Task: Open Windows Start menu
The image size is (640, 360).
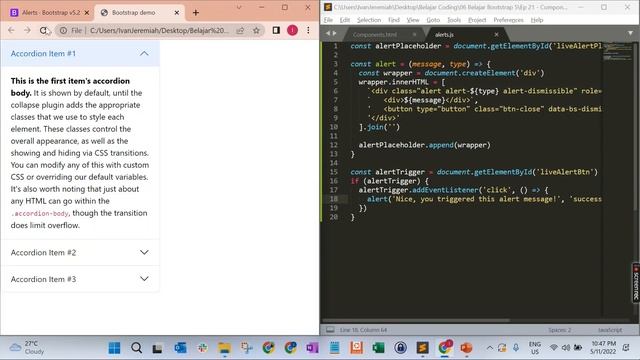Action: pyautogui.click(x=114, y=348)
